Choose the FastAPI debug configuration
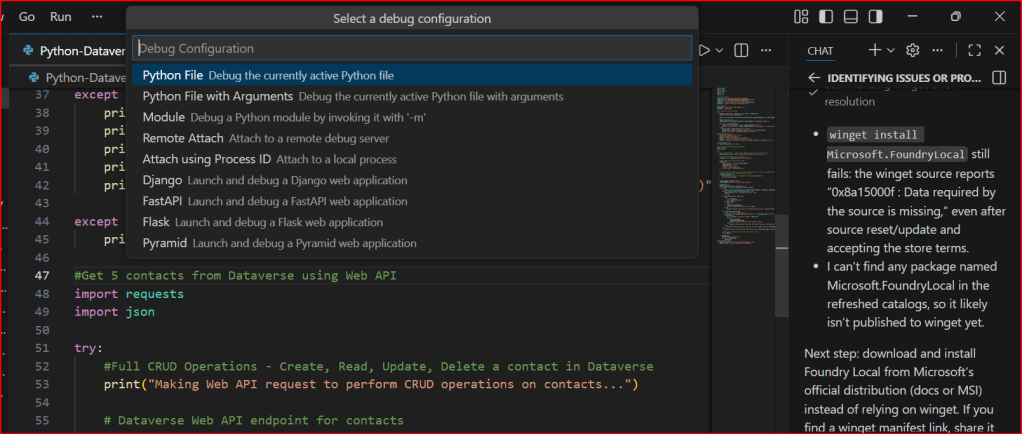 (164, 201)
